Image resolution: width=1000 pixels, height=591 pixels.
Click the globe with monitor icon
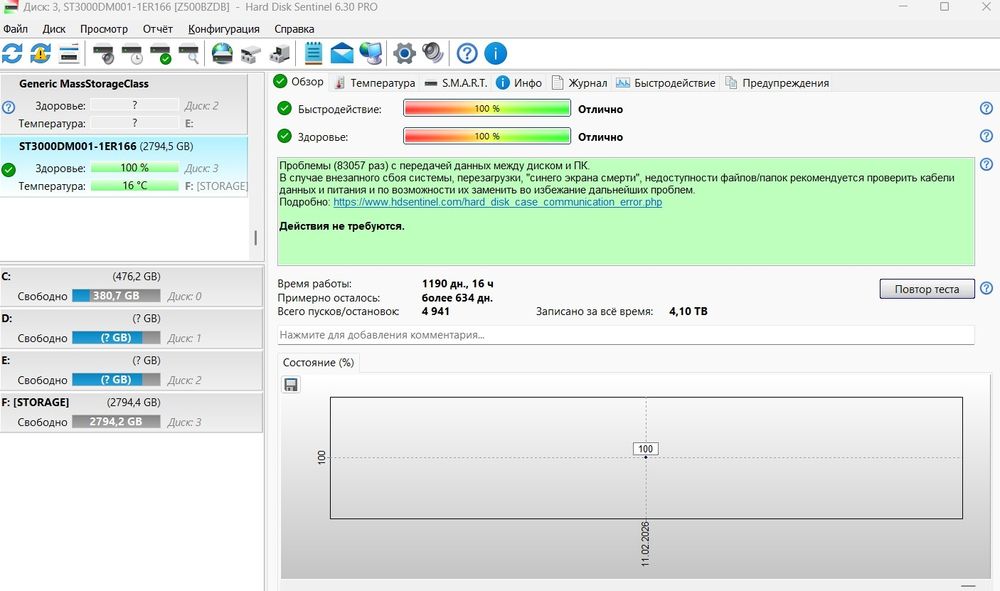coord(371,54)
